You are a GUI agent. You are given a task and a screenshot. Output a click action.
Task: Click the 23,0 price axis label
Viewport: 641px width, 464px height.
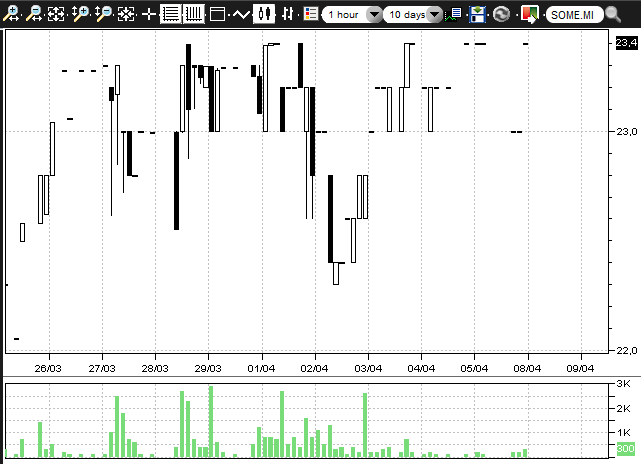point(626,131)
